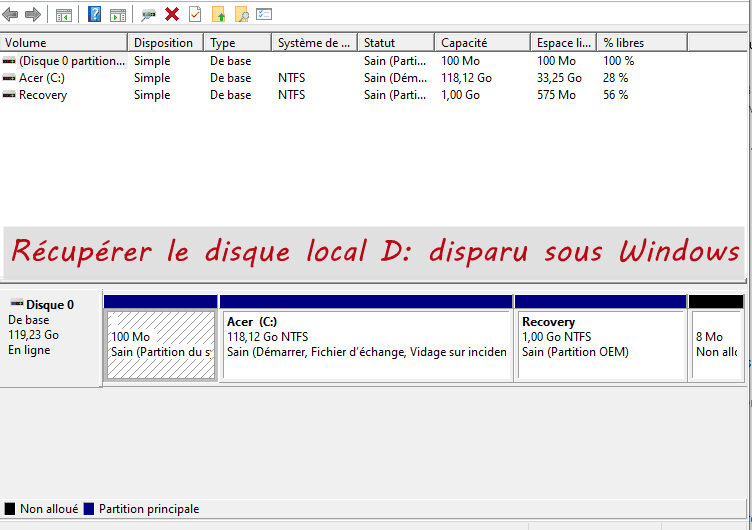
Task: Sort by the Statut column header
Action: coord(396,43)
